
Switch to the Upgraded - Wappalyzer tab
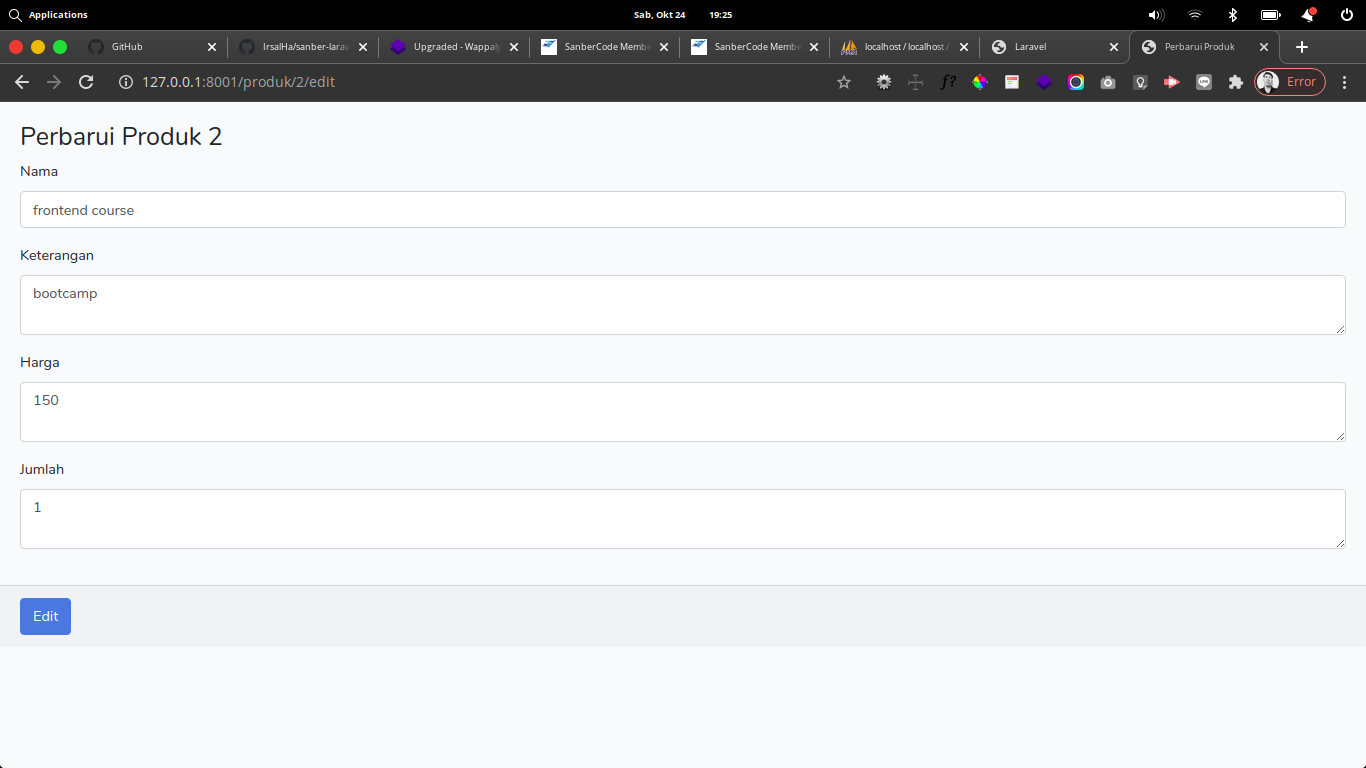pos(454,47)
